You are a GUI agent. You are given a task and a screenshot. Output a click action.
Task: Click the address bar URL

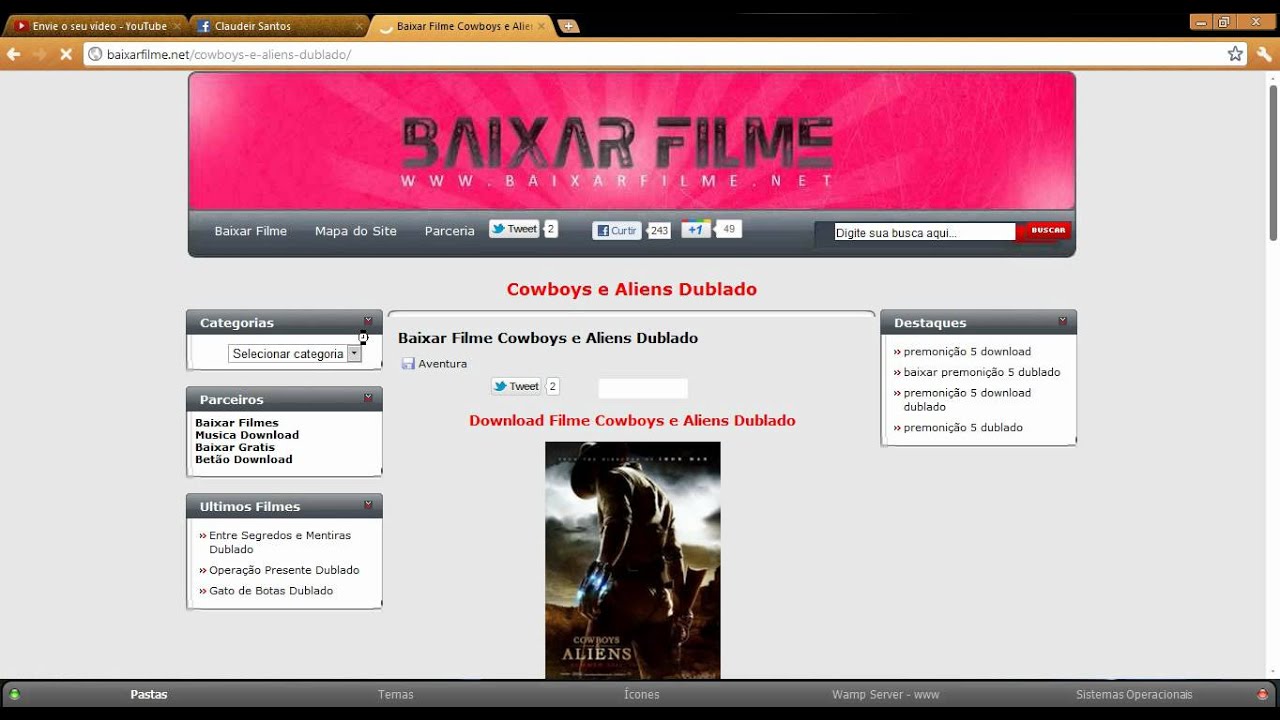(x=229, y=54)
